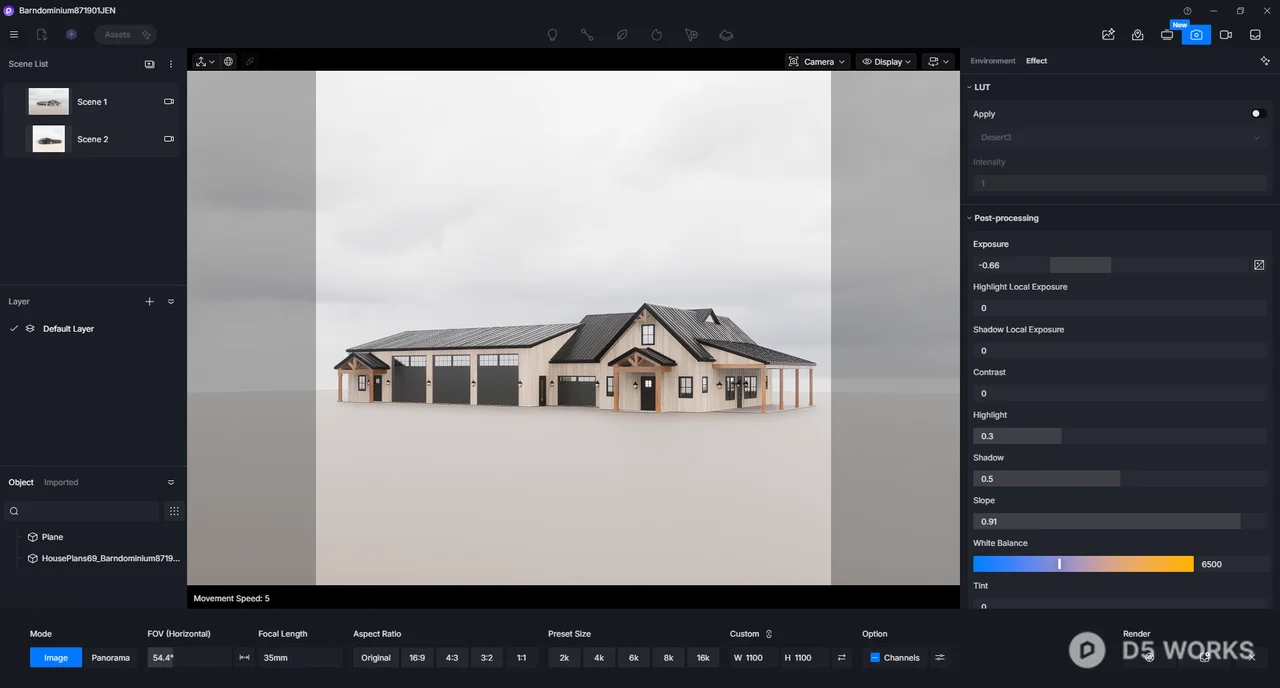
Task: Select the Original aspect ratio
Action: (376, 658)
